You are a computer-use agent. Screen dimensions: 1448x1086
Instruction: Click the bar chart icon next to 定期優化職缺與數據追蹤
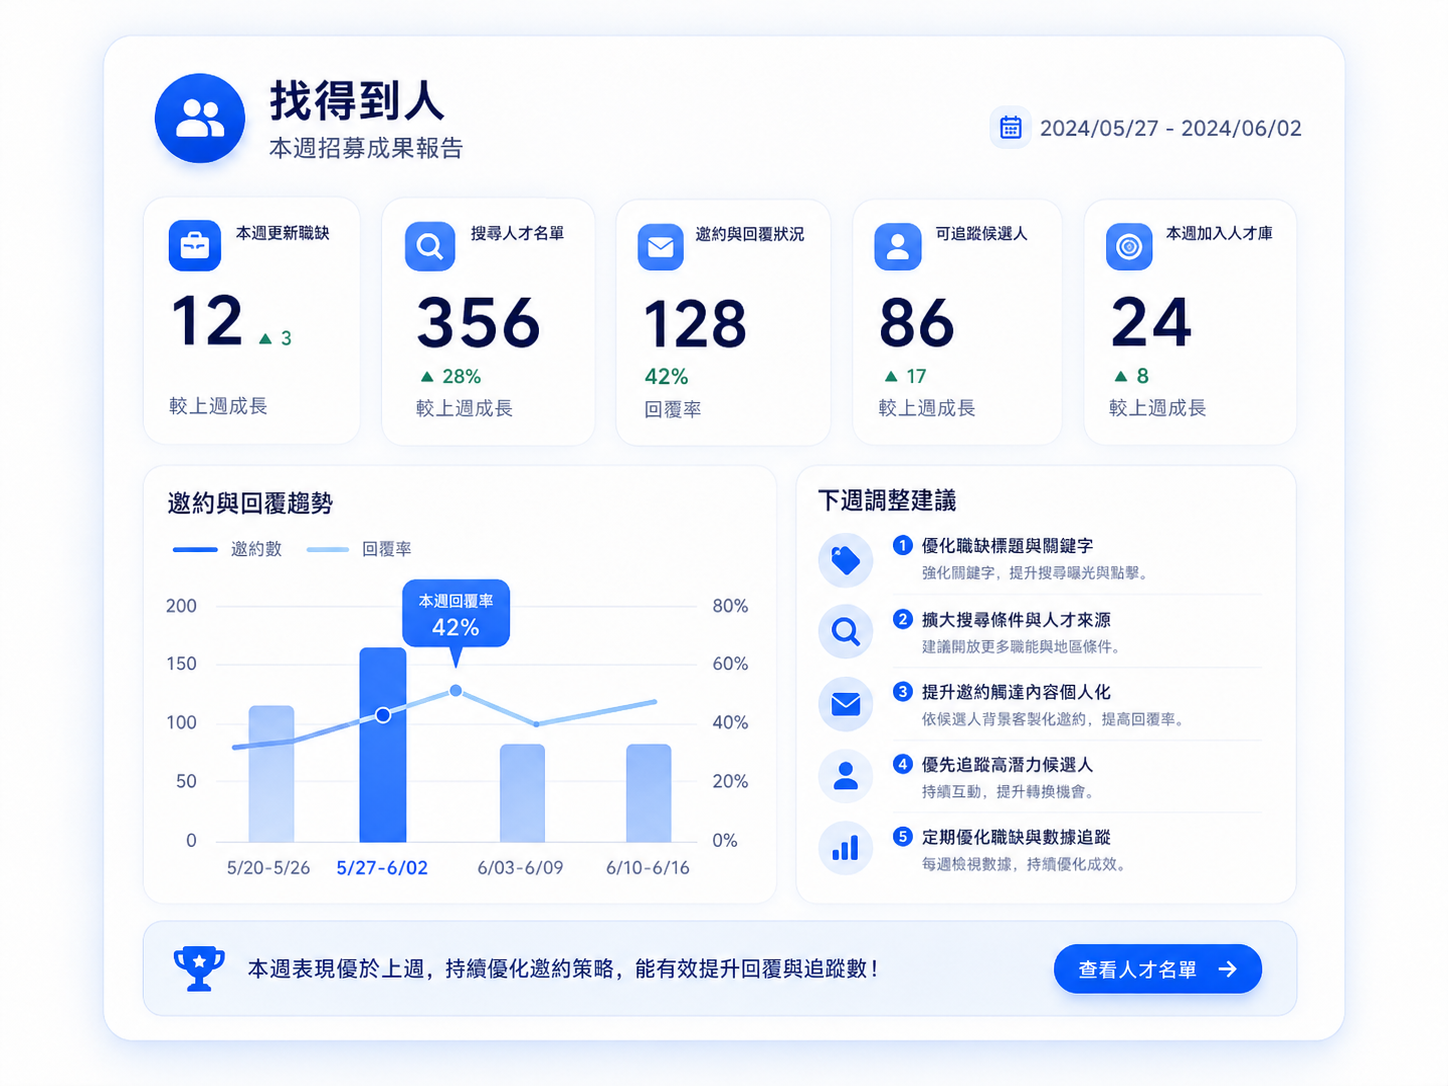[x=846, y=848]
